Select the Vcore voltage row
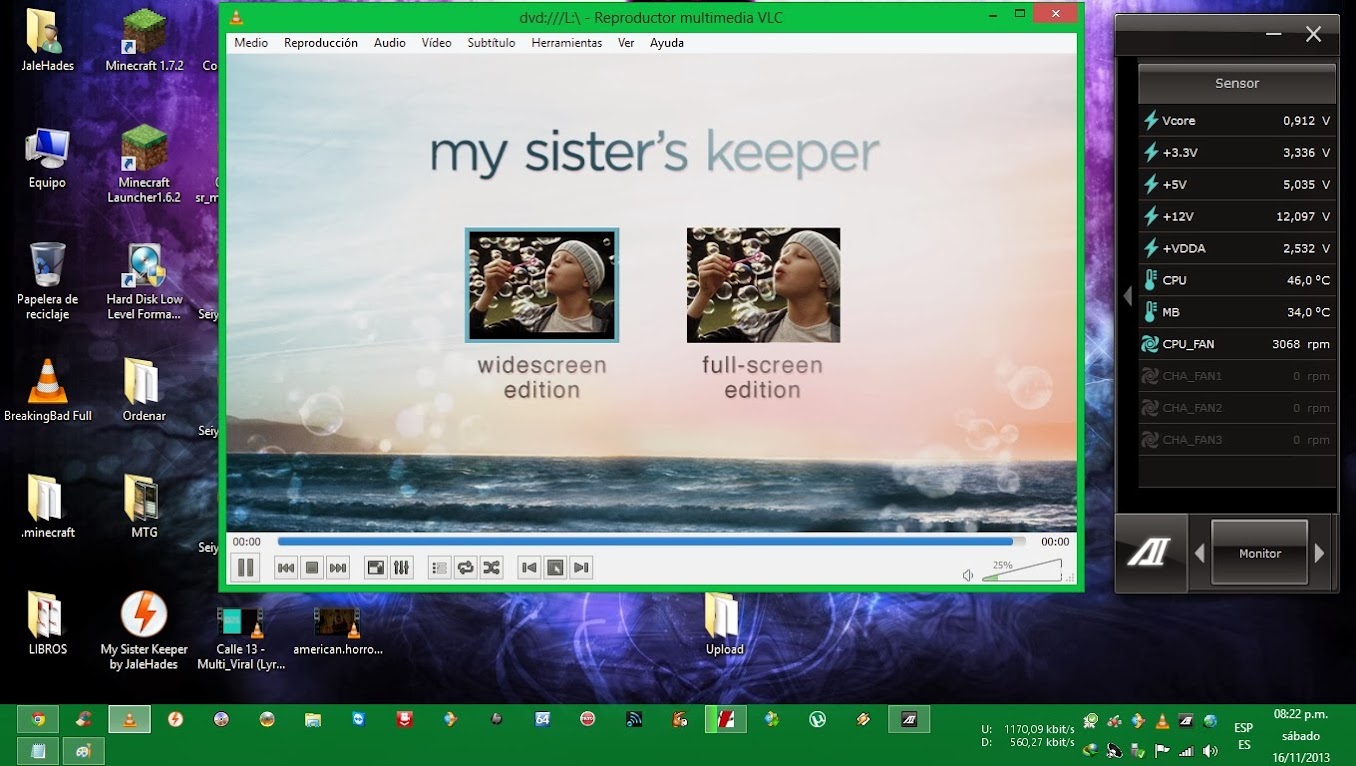1356x766 pixels. click(x=1237, y=120)
